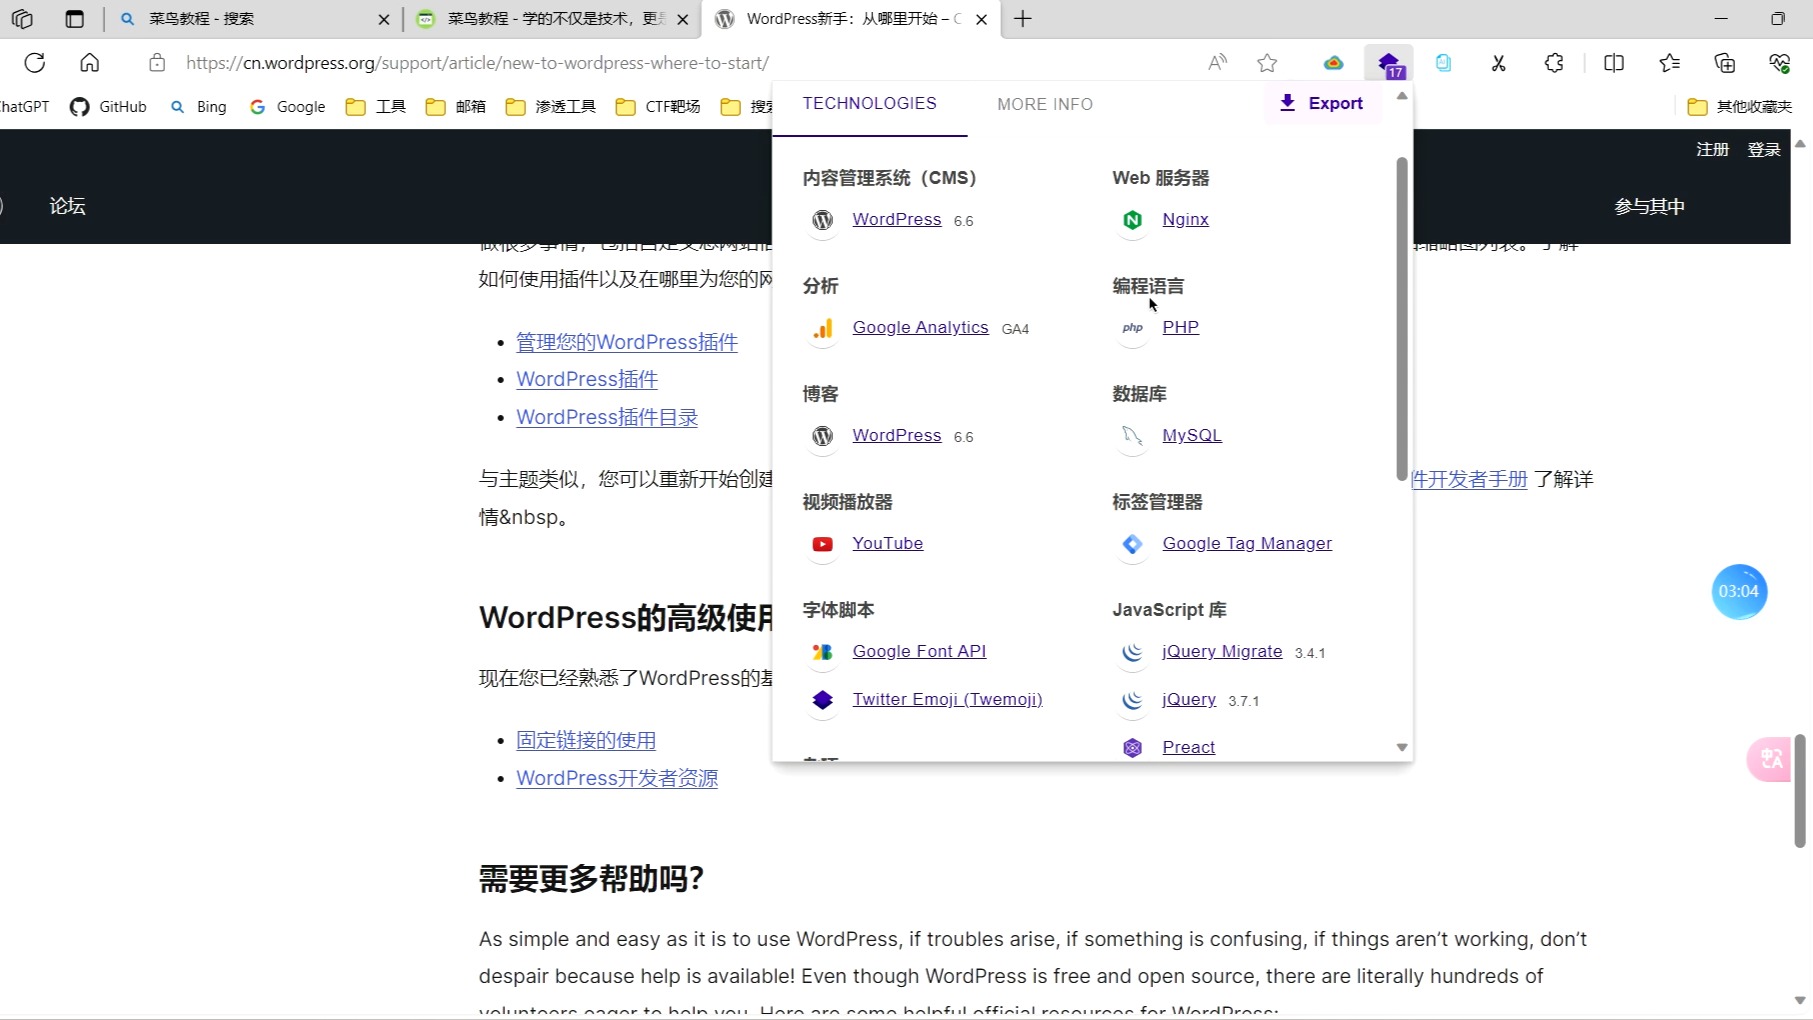Click Google Tag Manager diamond icon

click(1132, 544)
